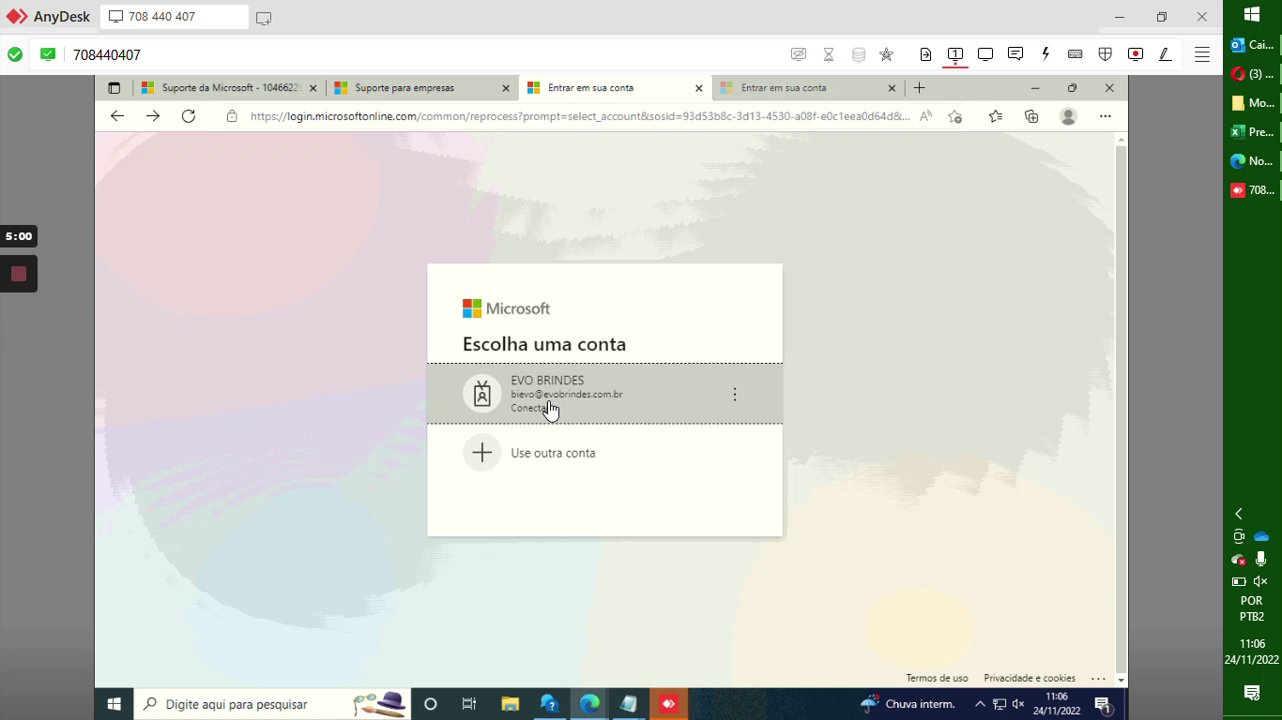The height and width of the screenshot is (720, 1282).
Task: Open Edge Settings and more menu
Action: [1105, 116]
